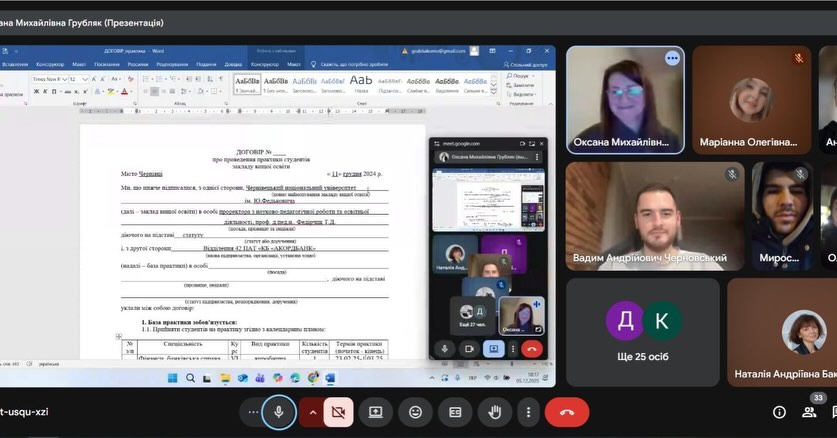837x438 pixels.
Task: Click Windows Start button in shared taskbar
Action: point(172,377)
